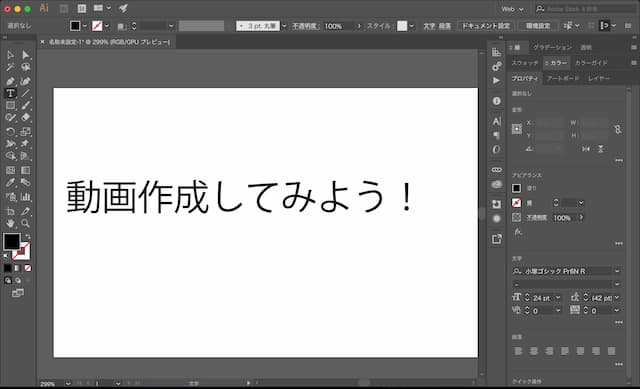Switch to the プロパティ tab
Viewport: 640px width, 389px height.
pyautogui.click(x=525, y=78)
